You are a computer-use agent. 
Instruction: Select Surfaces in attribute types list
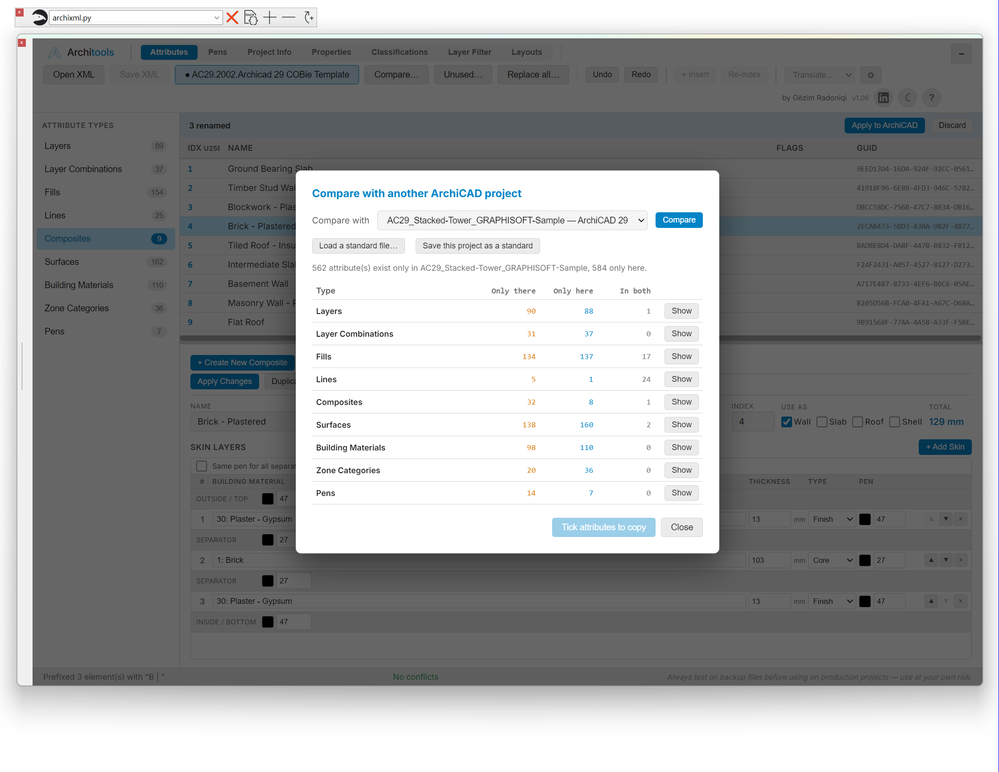[x=105, y=262]
